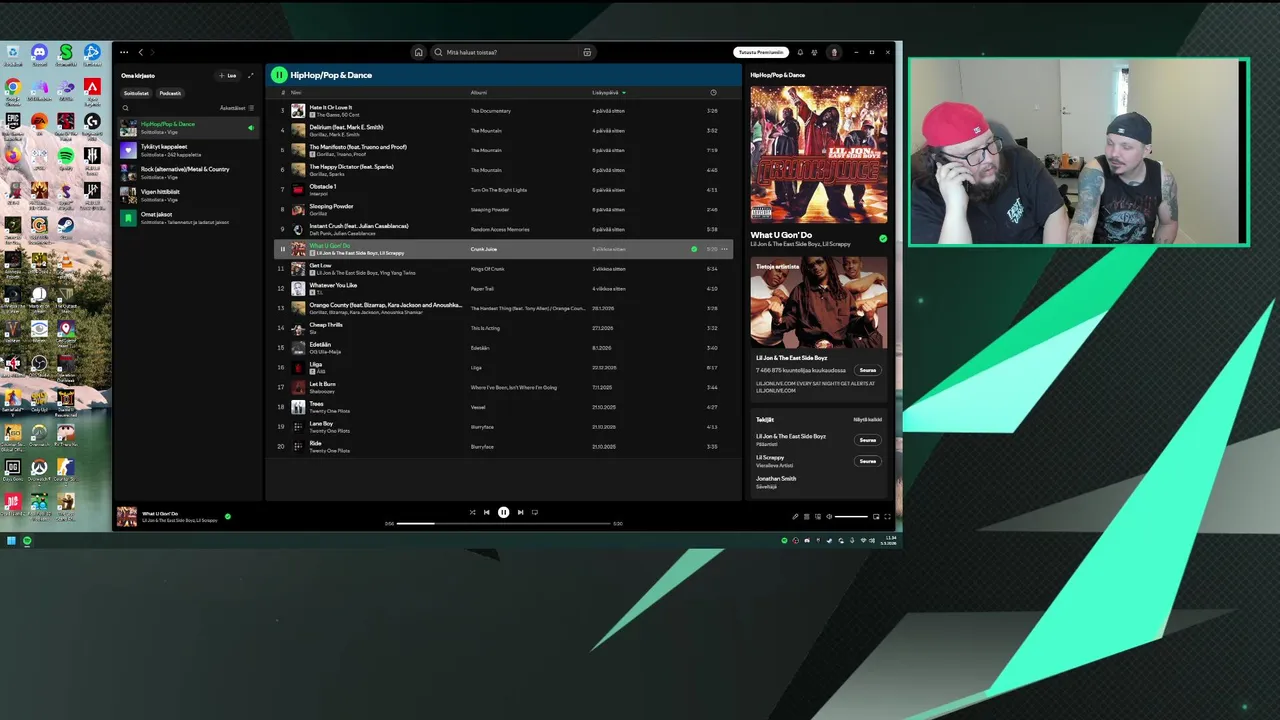Open more options for What U Gon' Do row
Image resolution: width=1280 pixels, height=720 pixels.
pyautogui.click(x=724, y=249)
